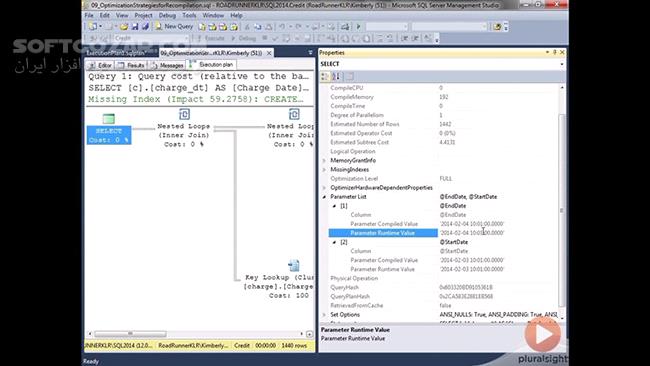The image size is (650, 366).
Task: Click the zoom button beside the plan scrollbar
Action: coord(310,334)
